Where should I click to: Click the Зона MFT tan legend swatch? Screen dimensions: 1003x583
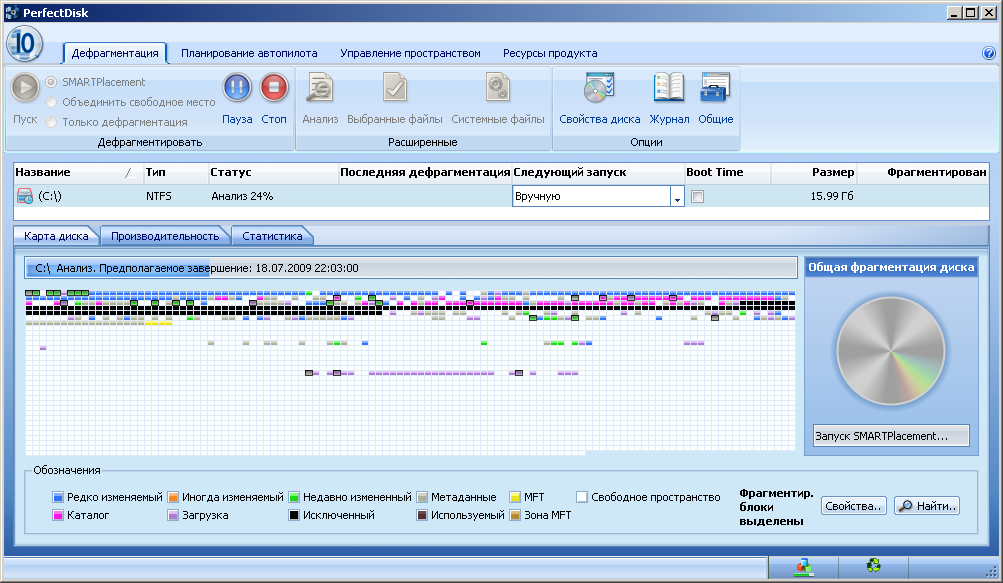(515, 515)
